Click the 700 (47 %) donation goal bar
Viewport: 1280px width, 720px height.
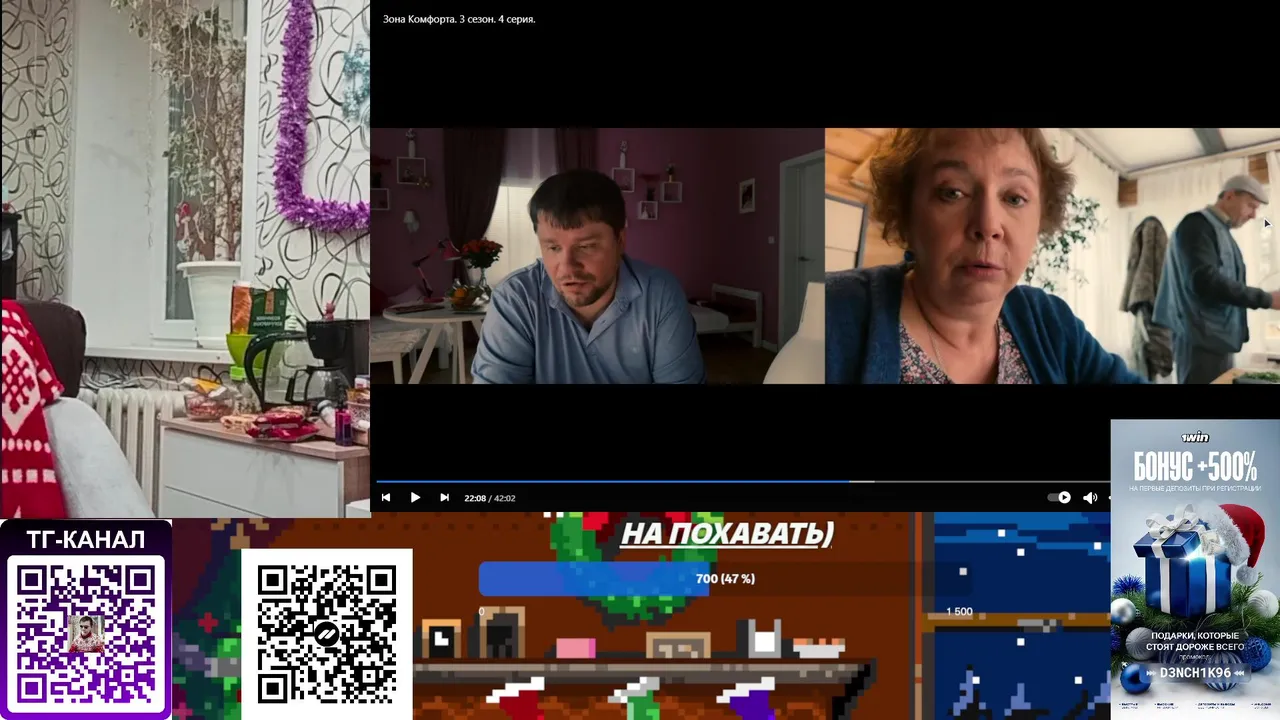point(725,579)
